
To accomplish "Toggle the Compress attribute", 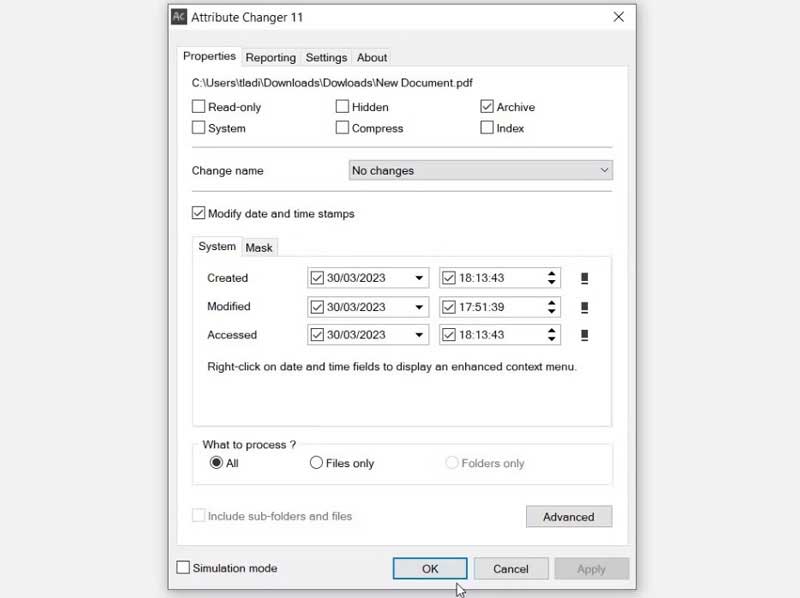I will pos(343,128).
